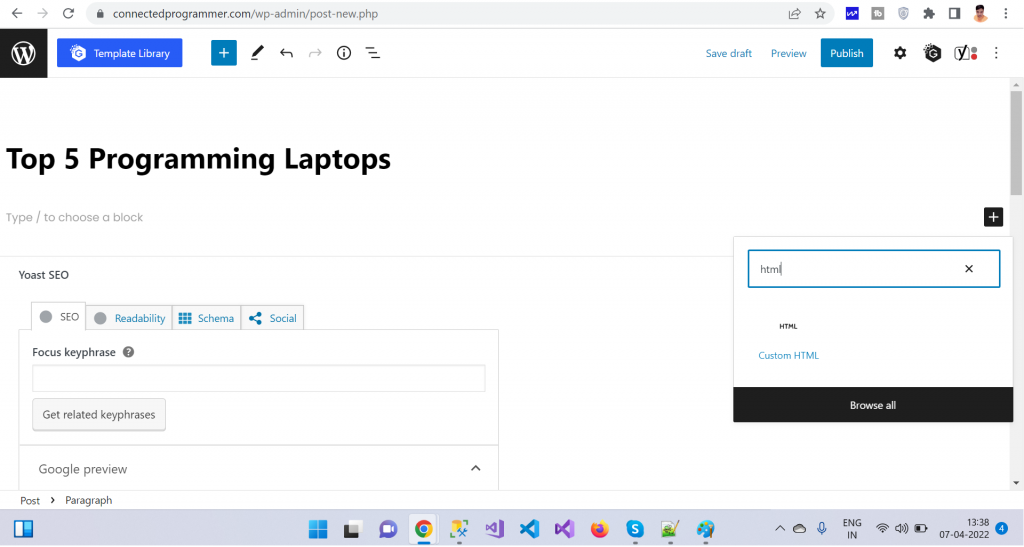Open document details info icon
Screen dimensions: 1024x547
(344, 53)
